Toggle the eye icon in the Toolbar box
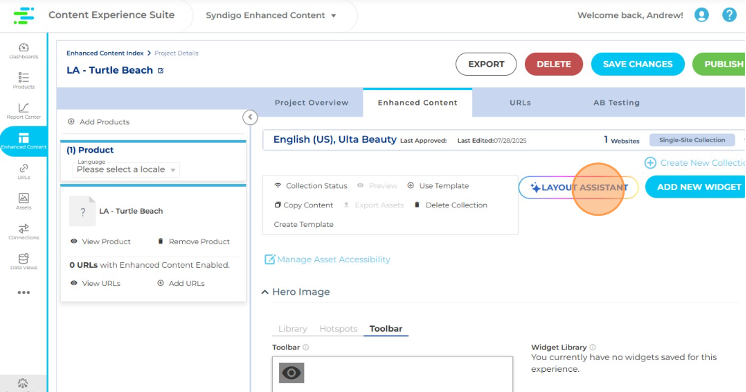Viewport: 746px width, 392px height. 291,373
